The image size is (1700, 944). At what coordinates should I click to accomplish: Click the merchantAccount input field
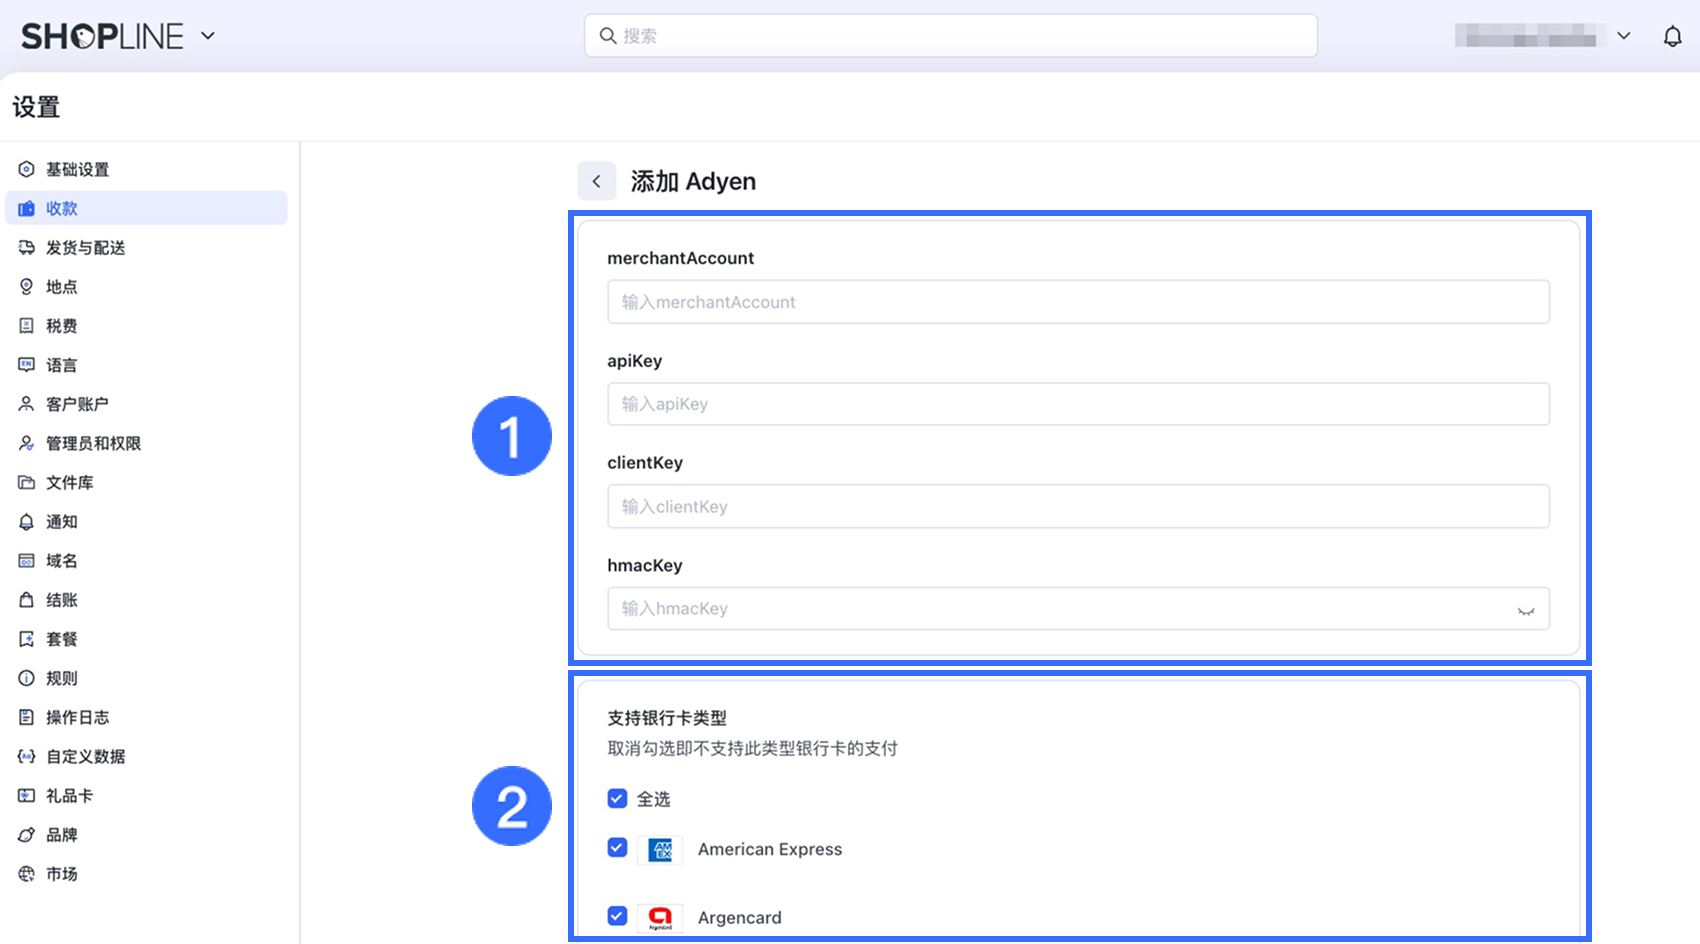[1078, 302]
